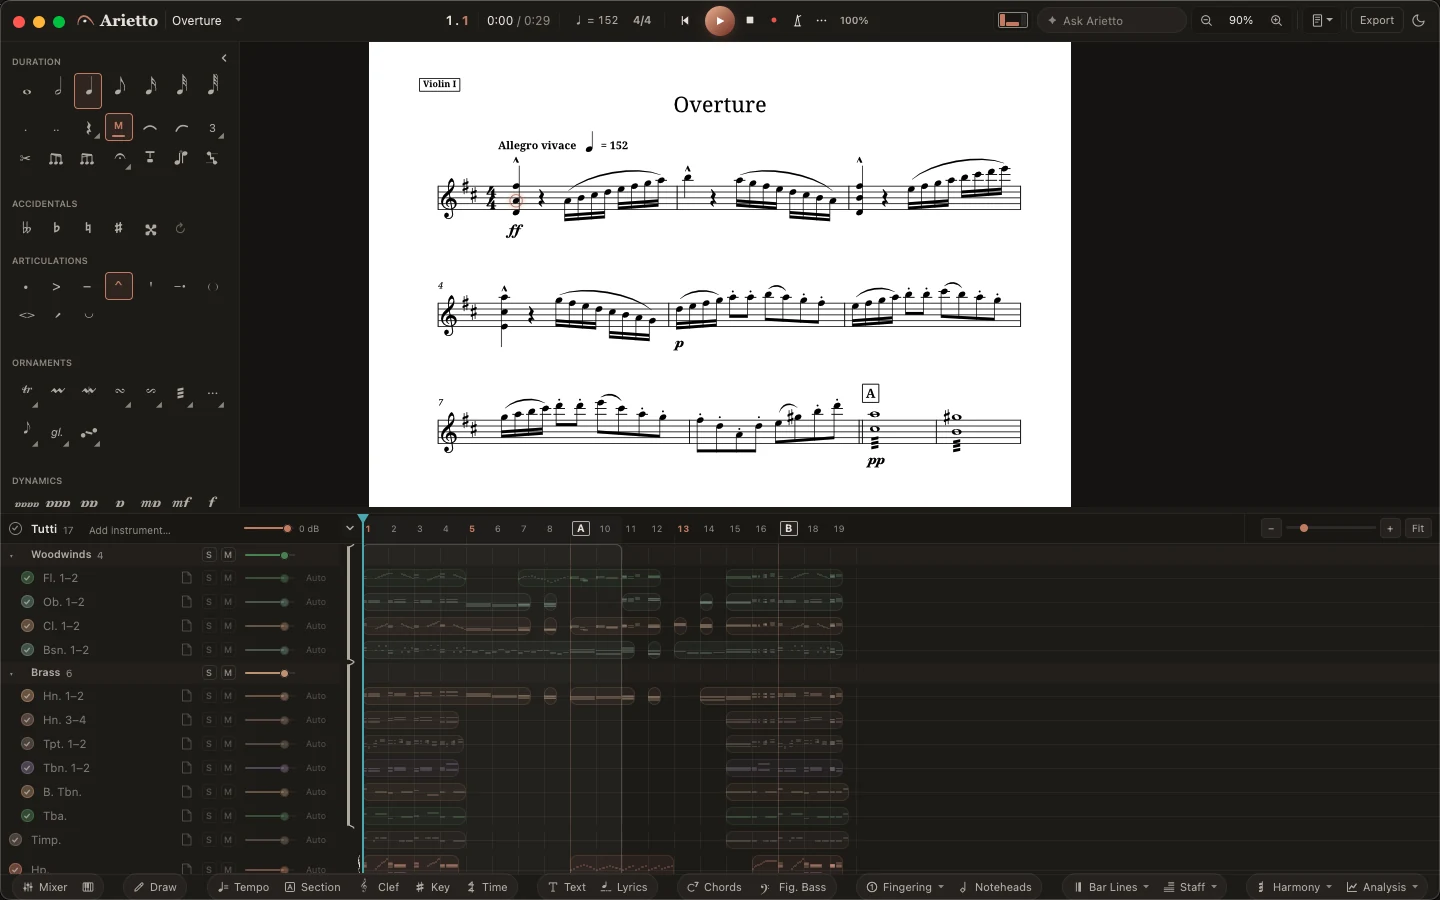1440x900 pixels.
Task: Click the record button
Action: tap(774, 20)
